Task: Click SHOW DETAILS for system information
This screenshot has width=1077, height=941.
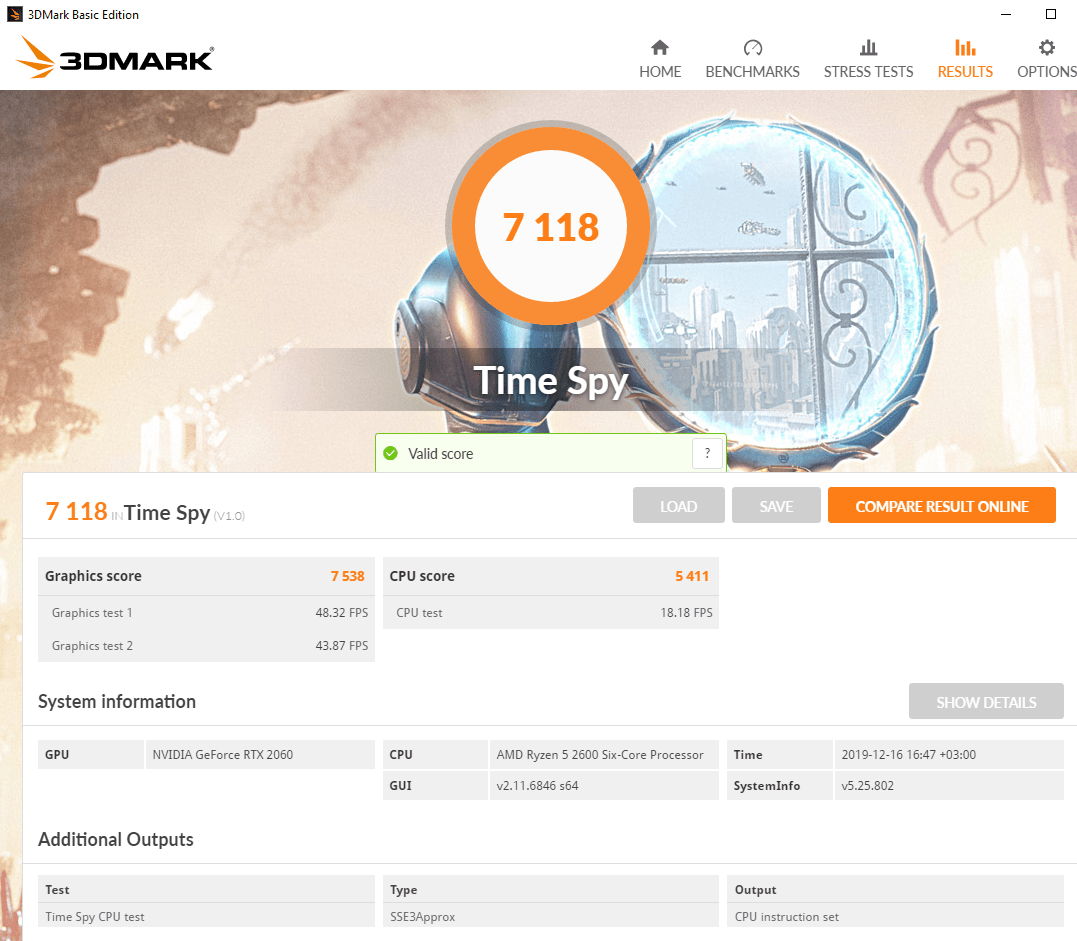Action: pos(986,701)
